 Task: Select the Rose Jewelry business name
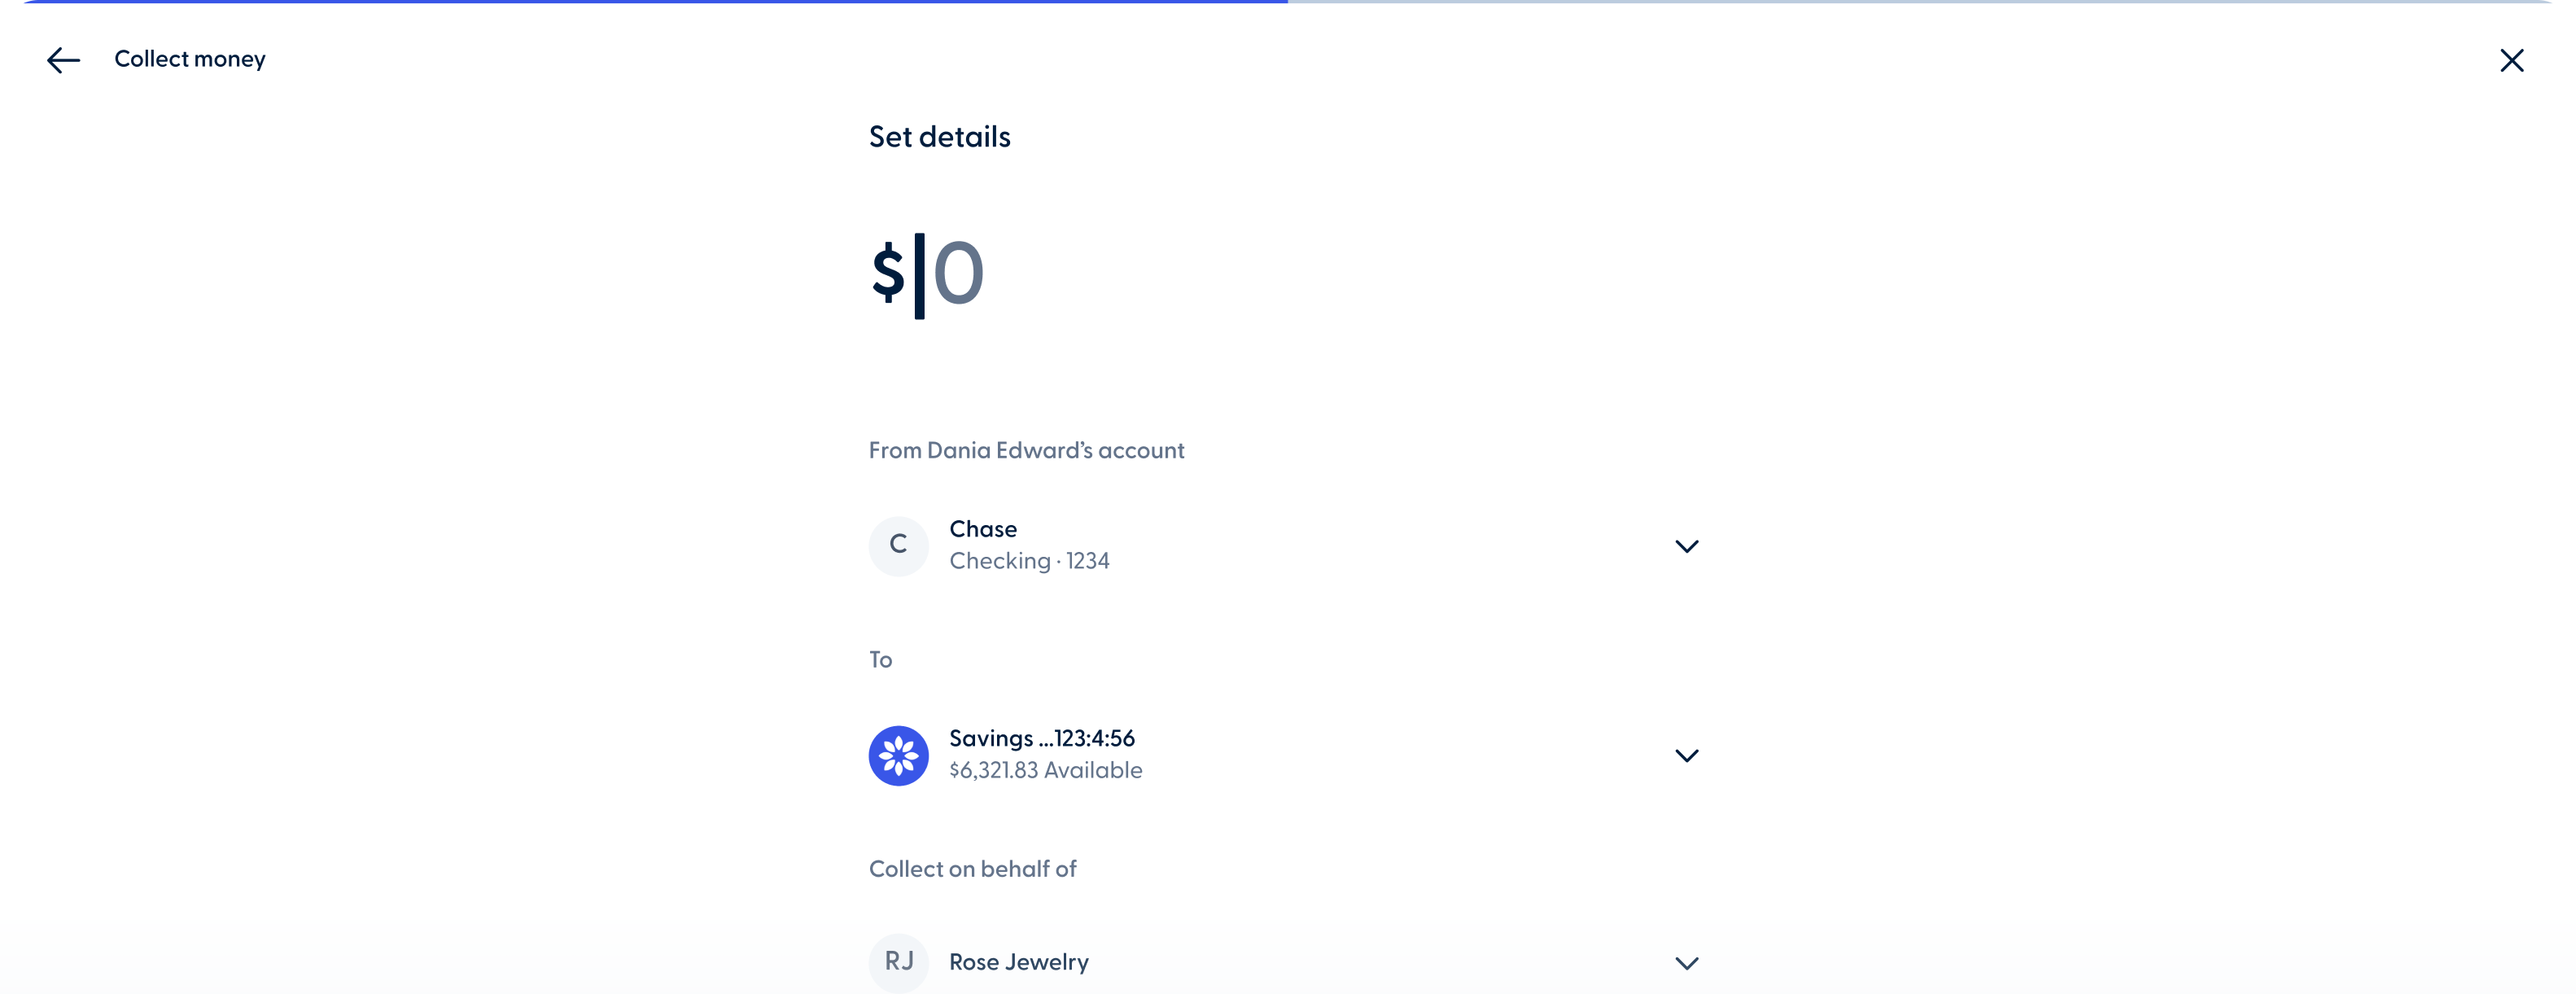(x=1019, y=962)
